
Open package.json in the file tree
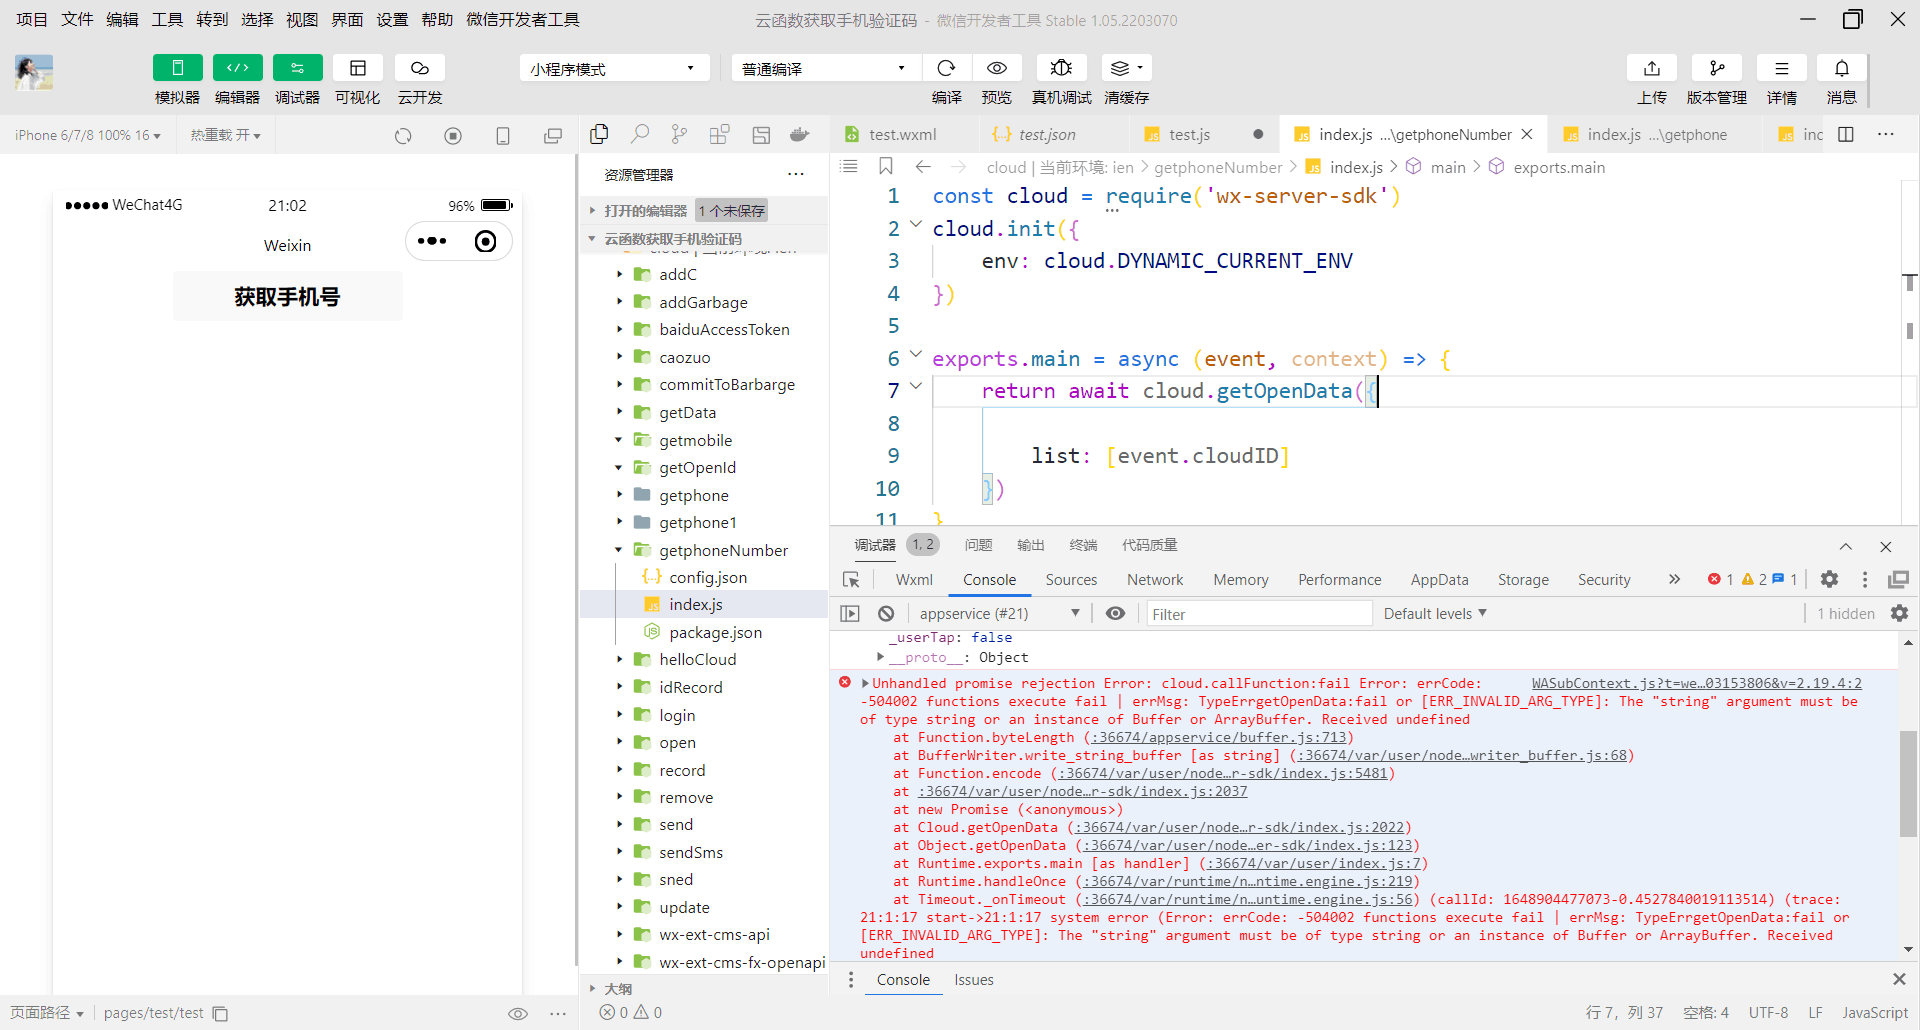[715, 632]
